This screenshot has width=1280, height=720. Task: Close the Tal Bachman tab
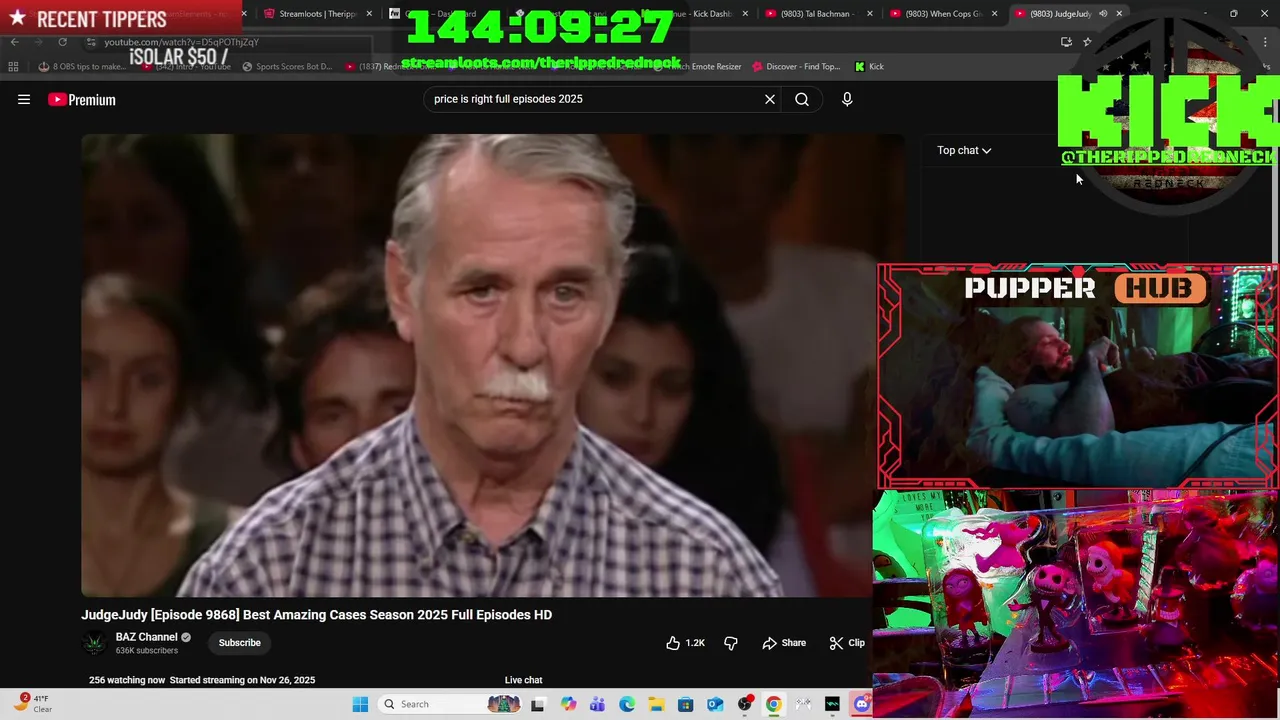click(869, 14)
